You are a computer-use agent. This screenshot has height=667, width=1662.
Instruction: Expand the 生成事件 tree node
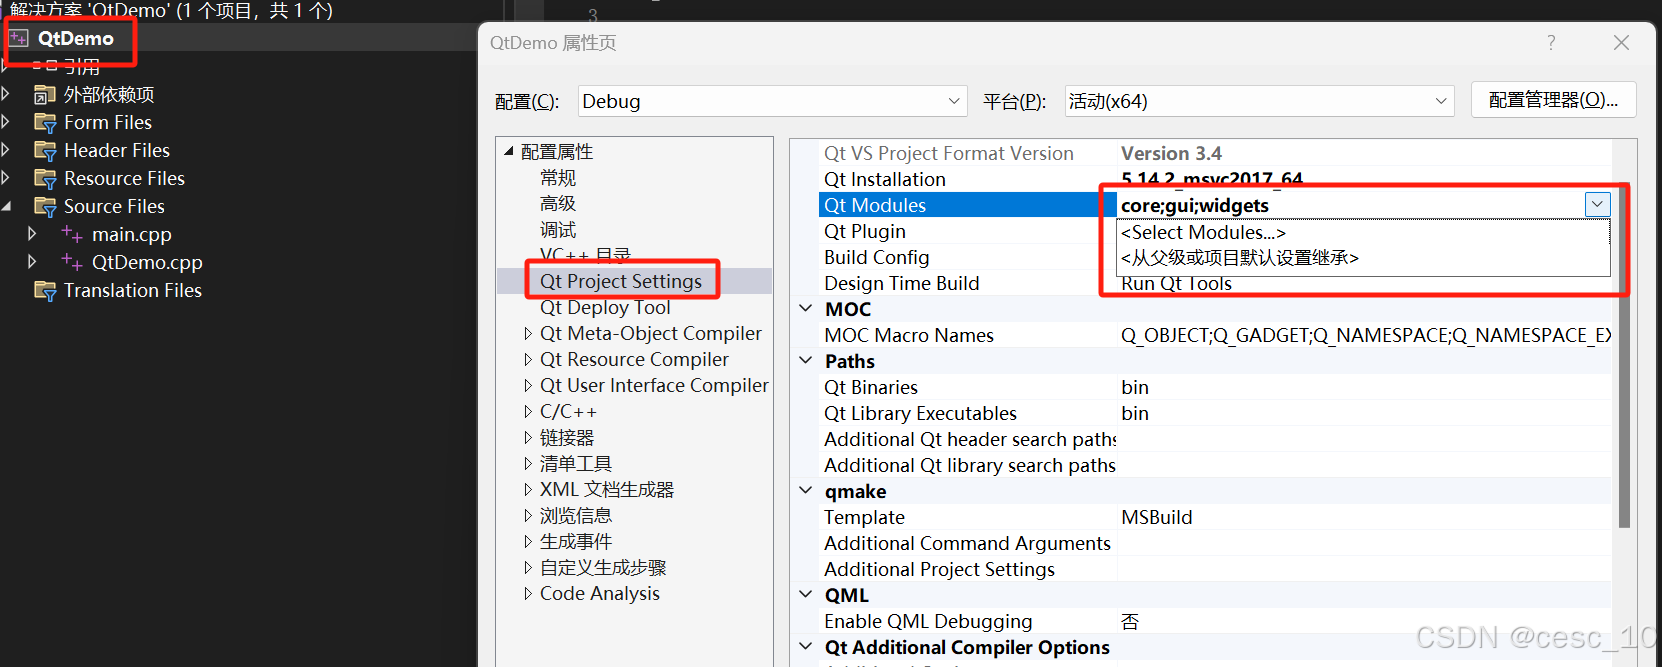click(528, 542)
